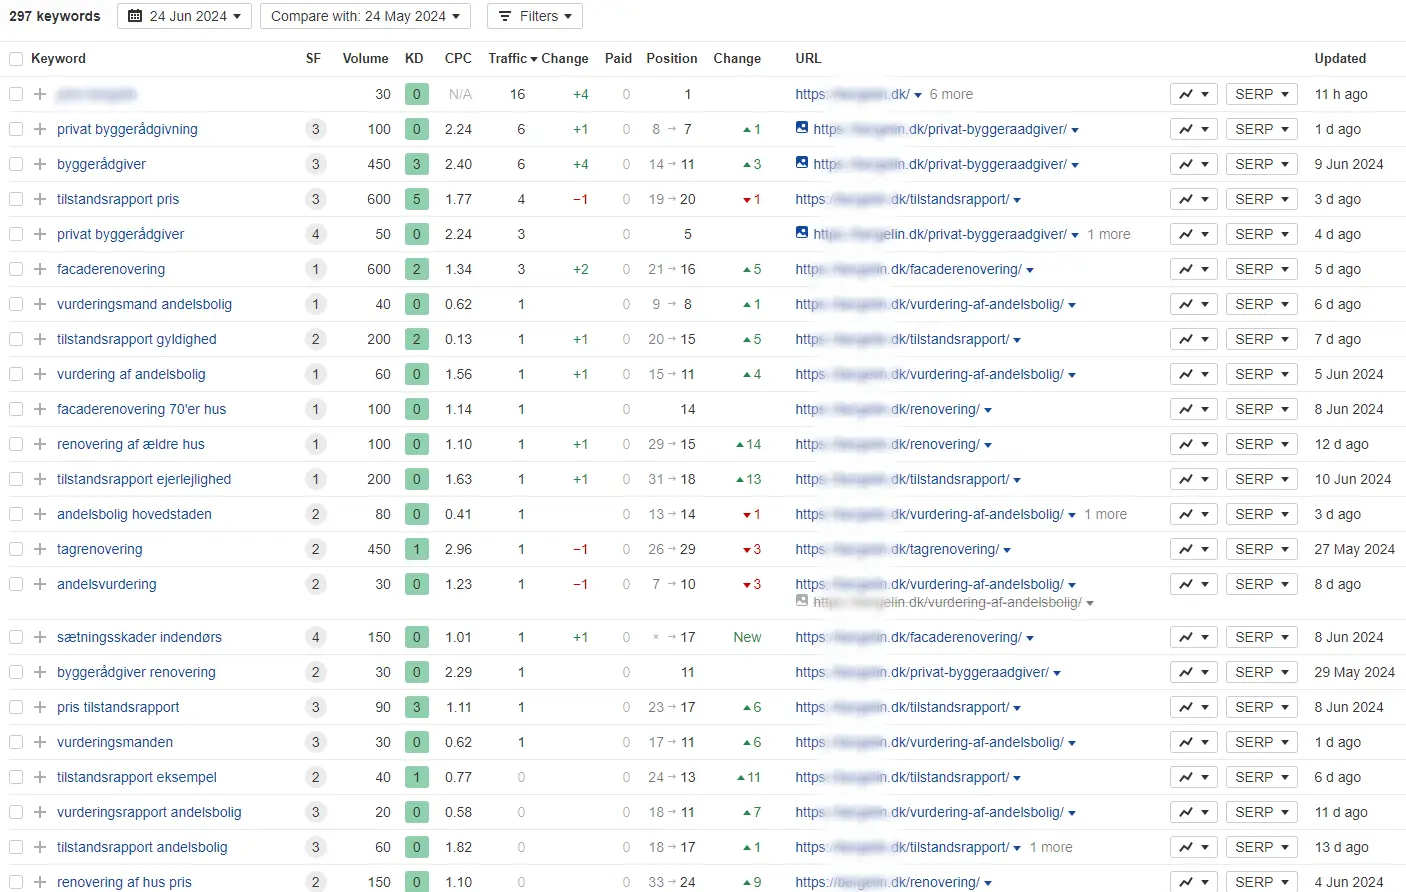
Task: Open keyword link 'tilstandsrapport gyldighed'
Action: click(137, 339)
